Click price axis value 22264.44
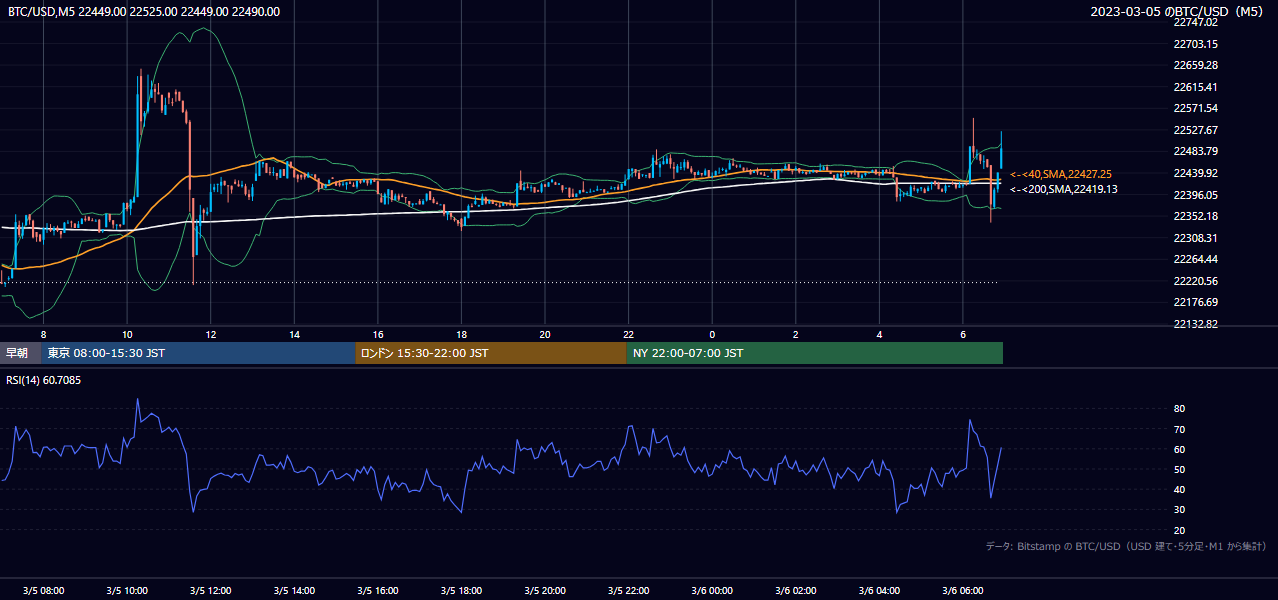The height and width of the screenshot is (600, 1278). click(1195, 259)
